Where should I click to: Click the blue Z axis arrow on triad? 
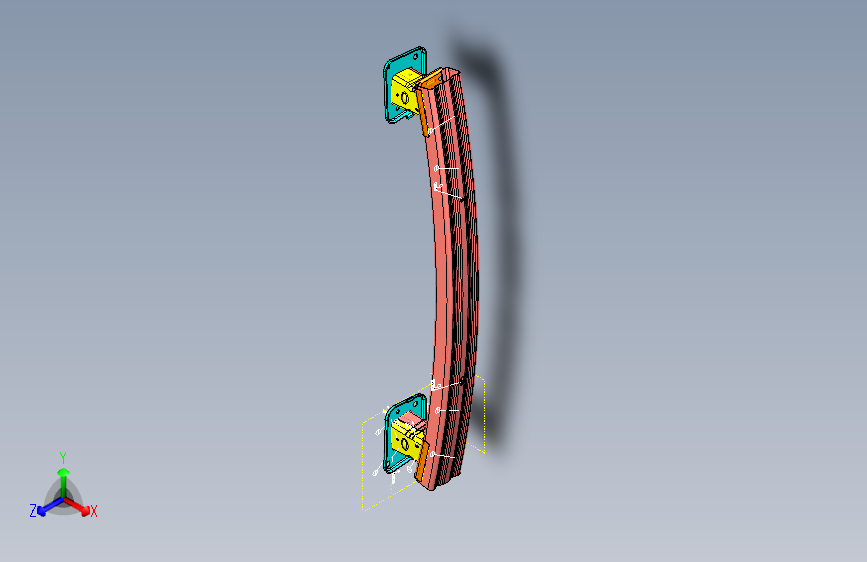49,507
